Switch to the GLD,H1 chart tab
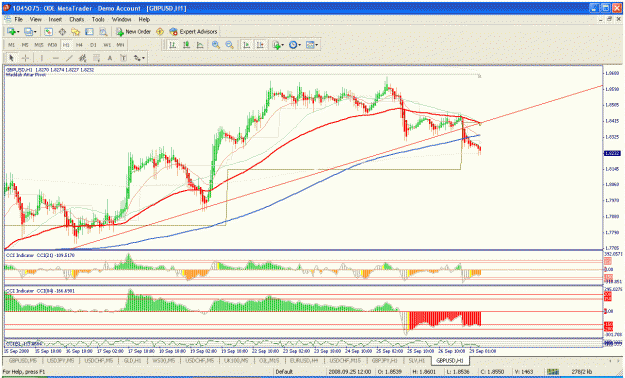 [x=132, y=360]
